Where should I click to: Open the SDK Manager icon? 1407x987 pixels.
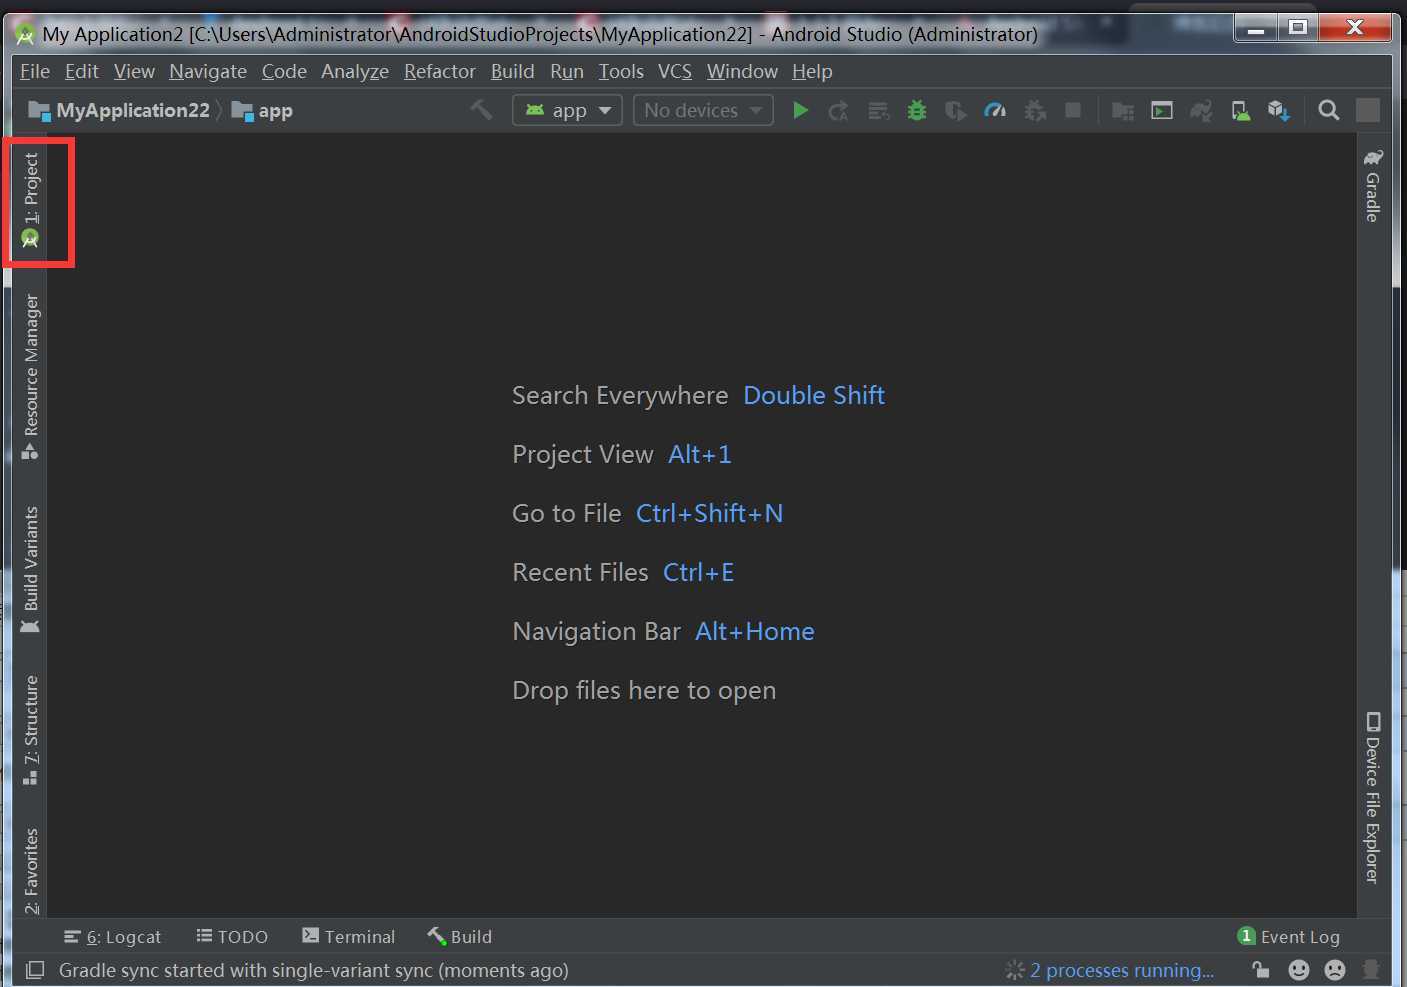coord(1279,110)
